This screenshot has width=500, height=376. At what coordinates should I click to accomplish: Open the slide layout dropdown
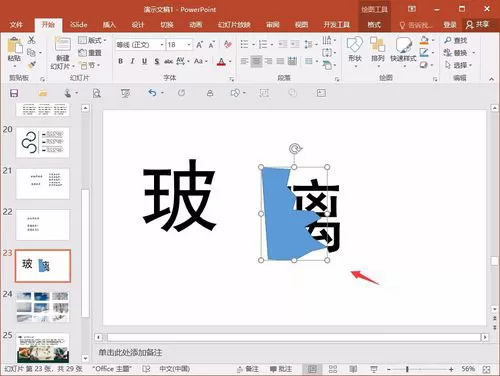click(x=92, y=40)
